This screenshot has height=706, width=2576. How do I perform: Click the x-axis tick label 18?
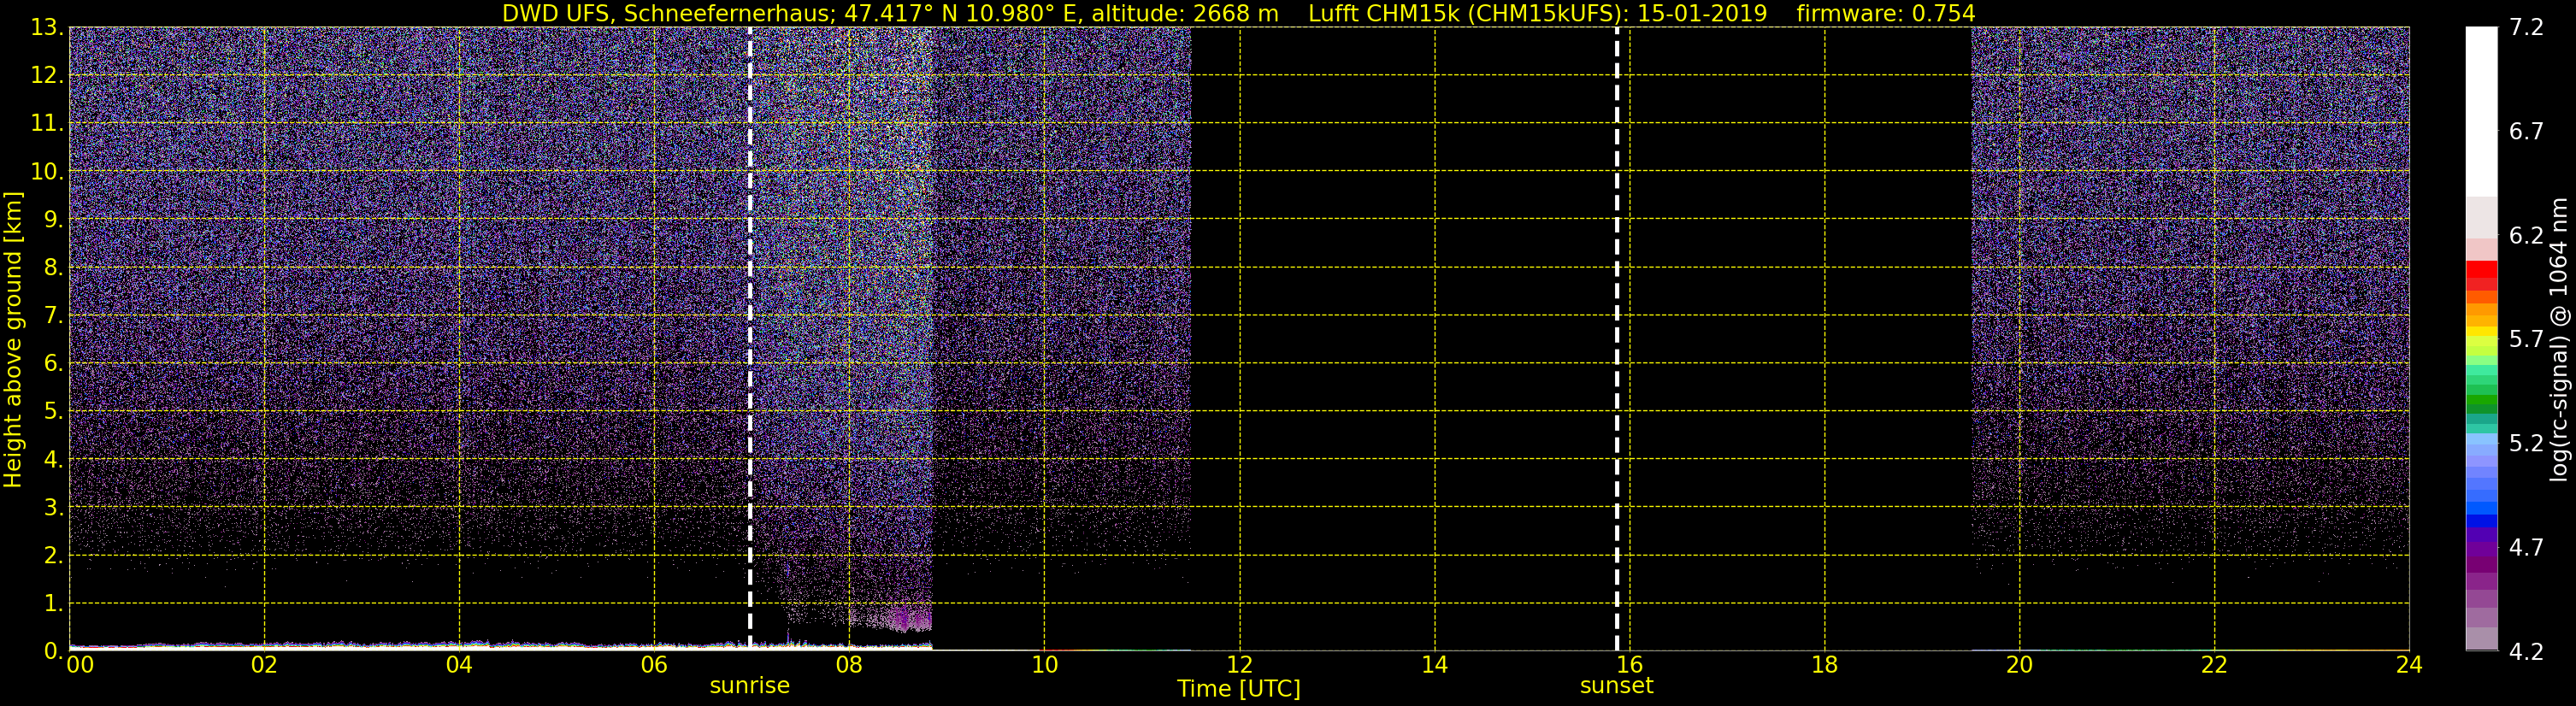pos(1824,664)
